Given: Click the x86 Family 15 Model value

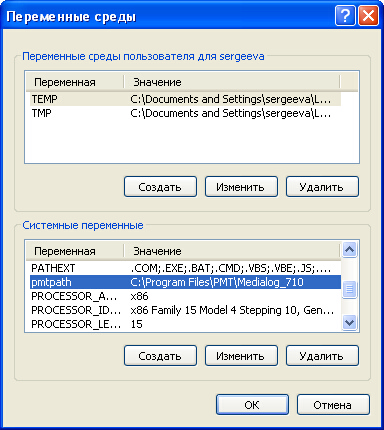Looking at the screenshot, I should 232,310.
